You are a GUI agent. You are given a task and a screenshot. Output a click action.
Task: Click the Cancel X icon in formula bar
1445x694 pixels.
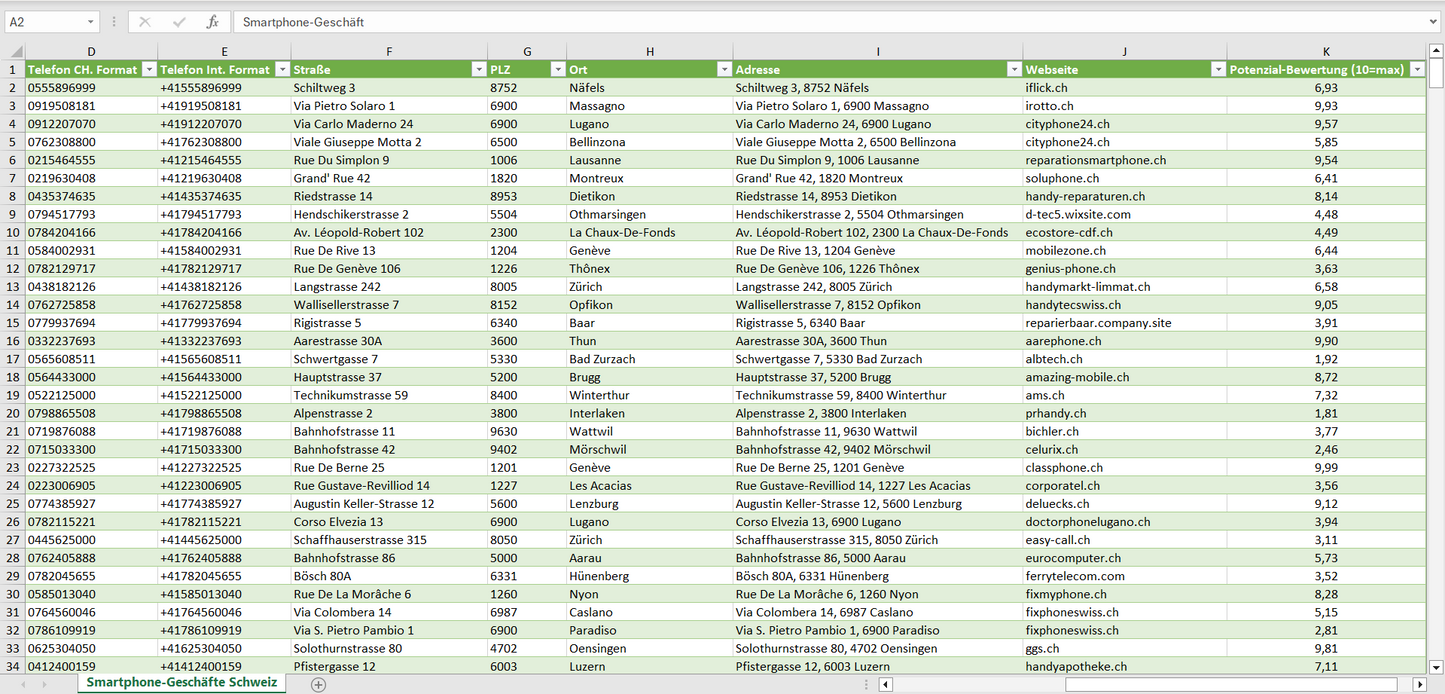[145, 22]
